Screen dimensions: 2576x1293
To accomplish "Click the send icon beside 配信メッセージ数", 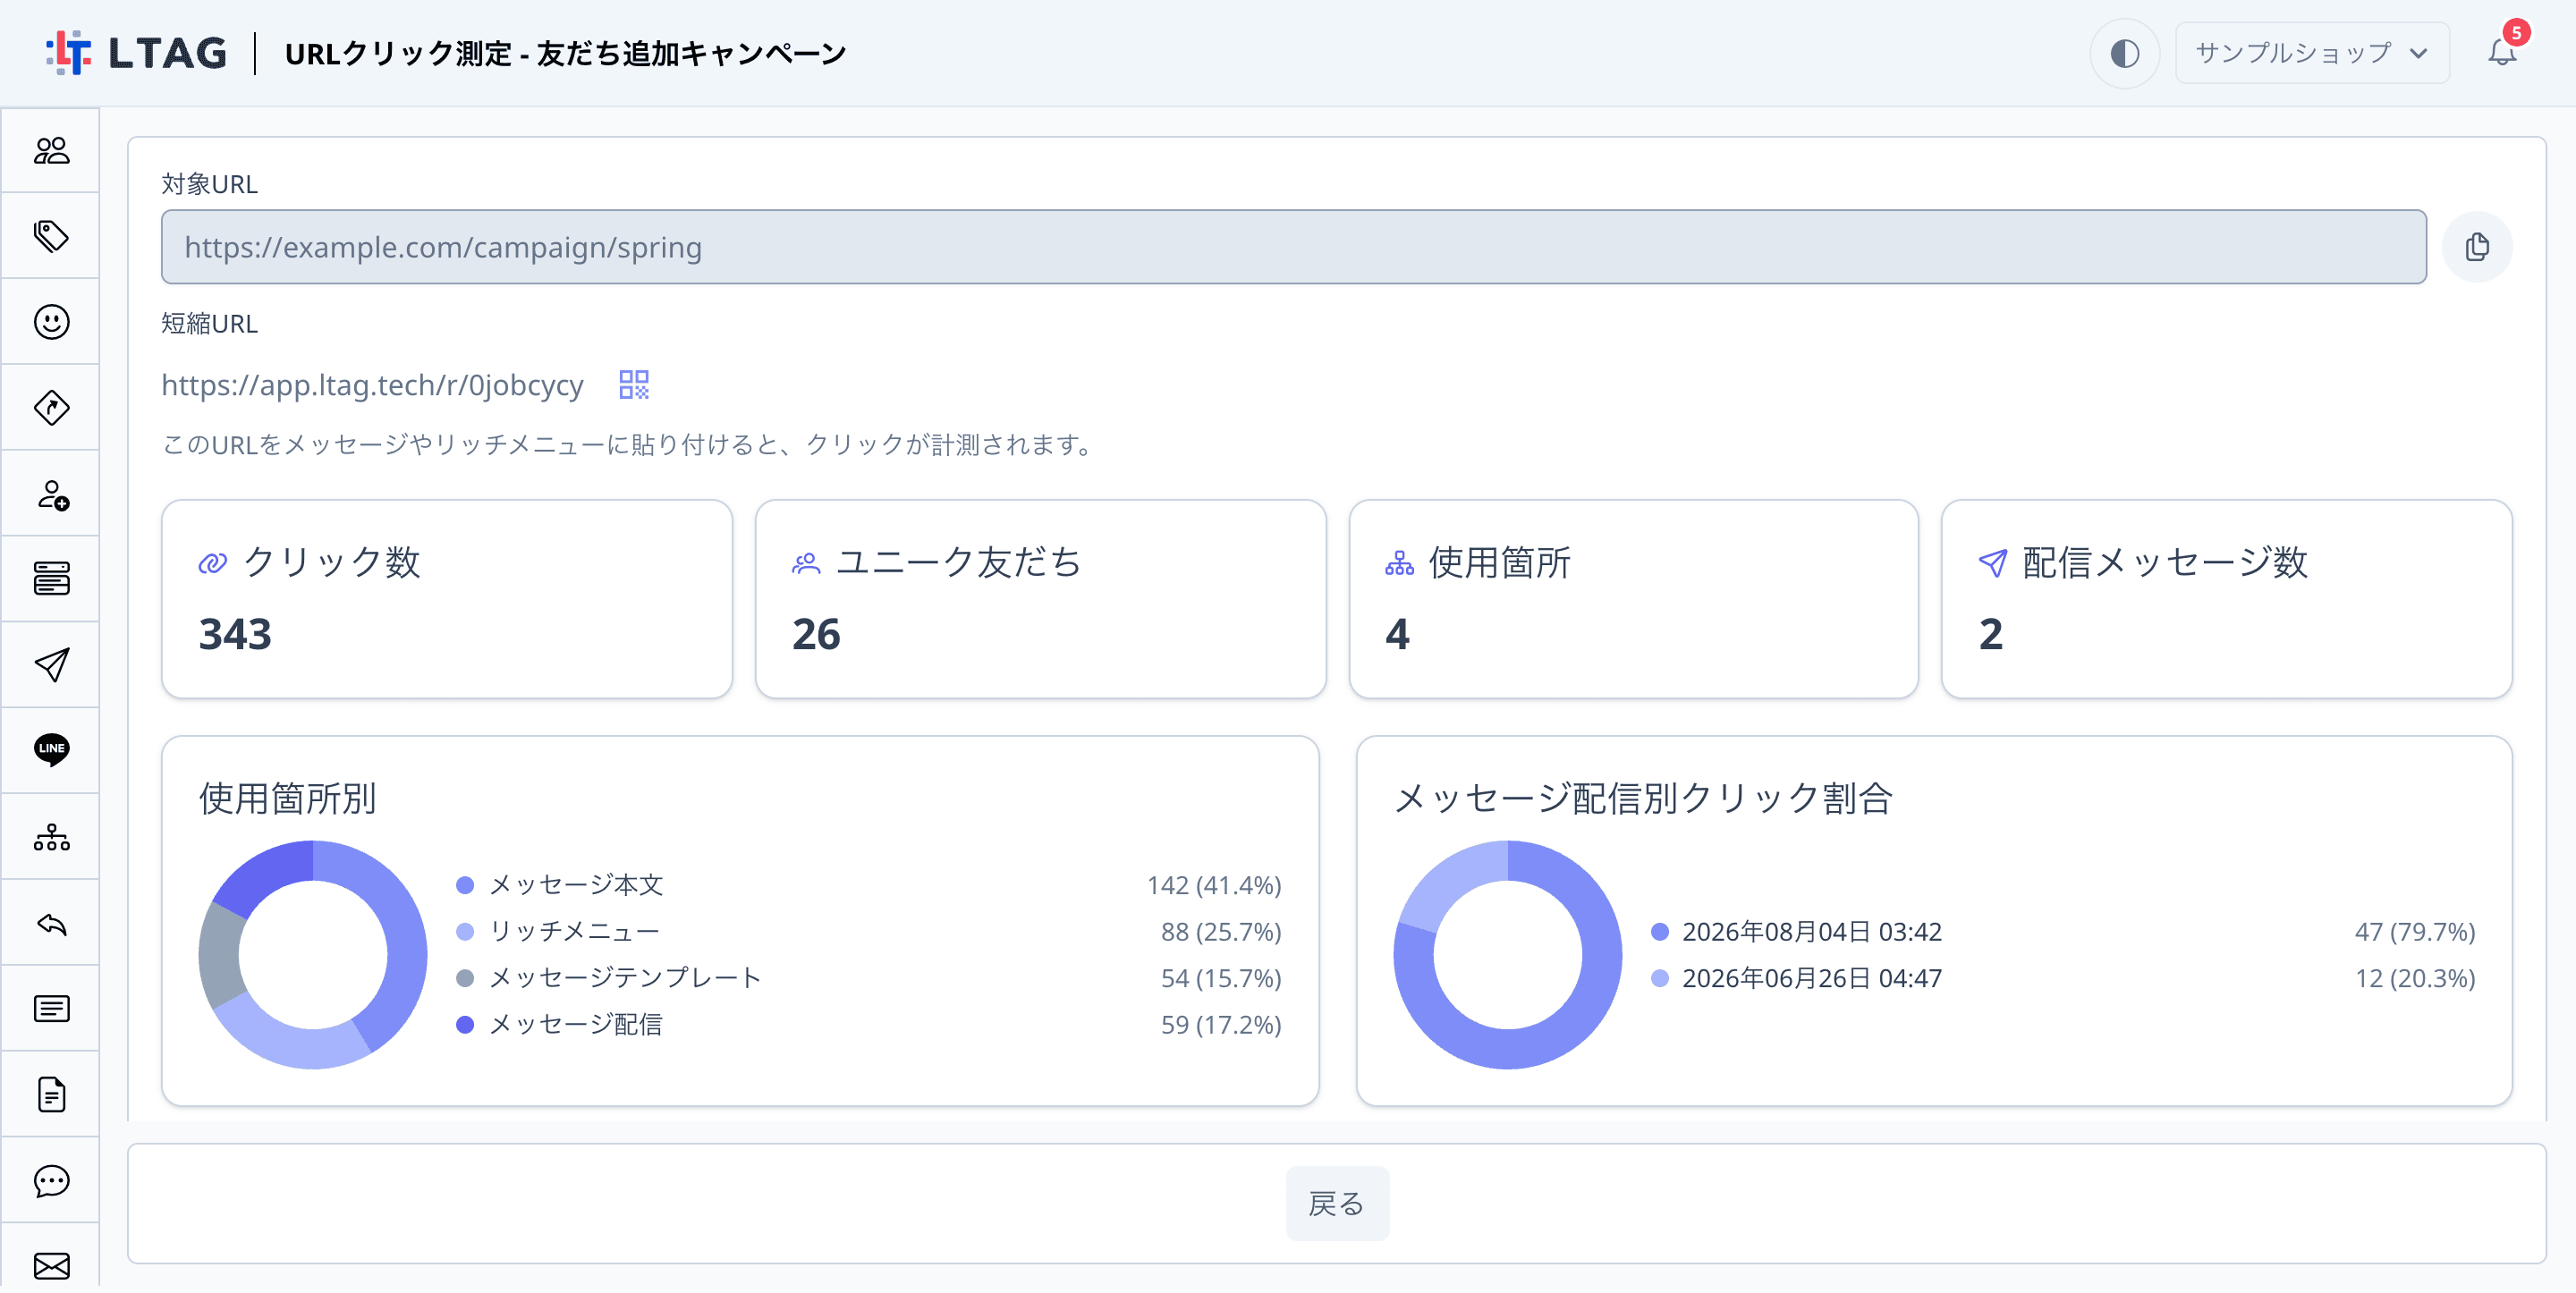I will click(x=1992, y=563).
